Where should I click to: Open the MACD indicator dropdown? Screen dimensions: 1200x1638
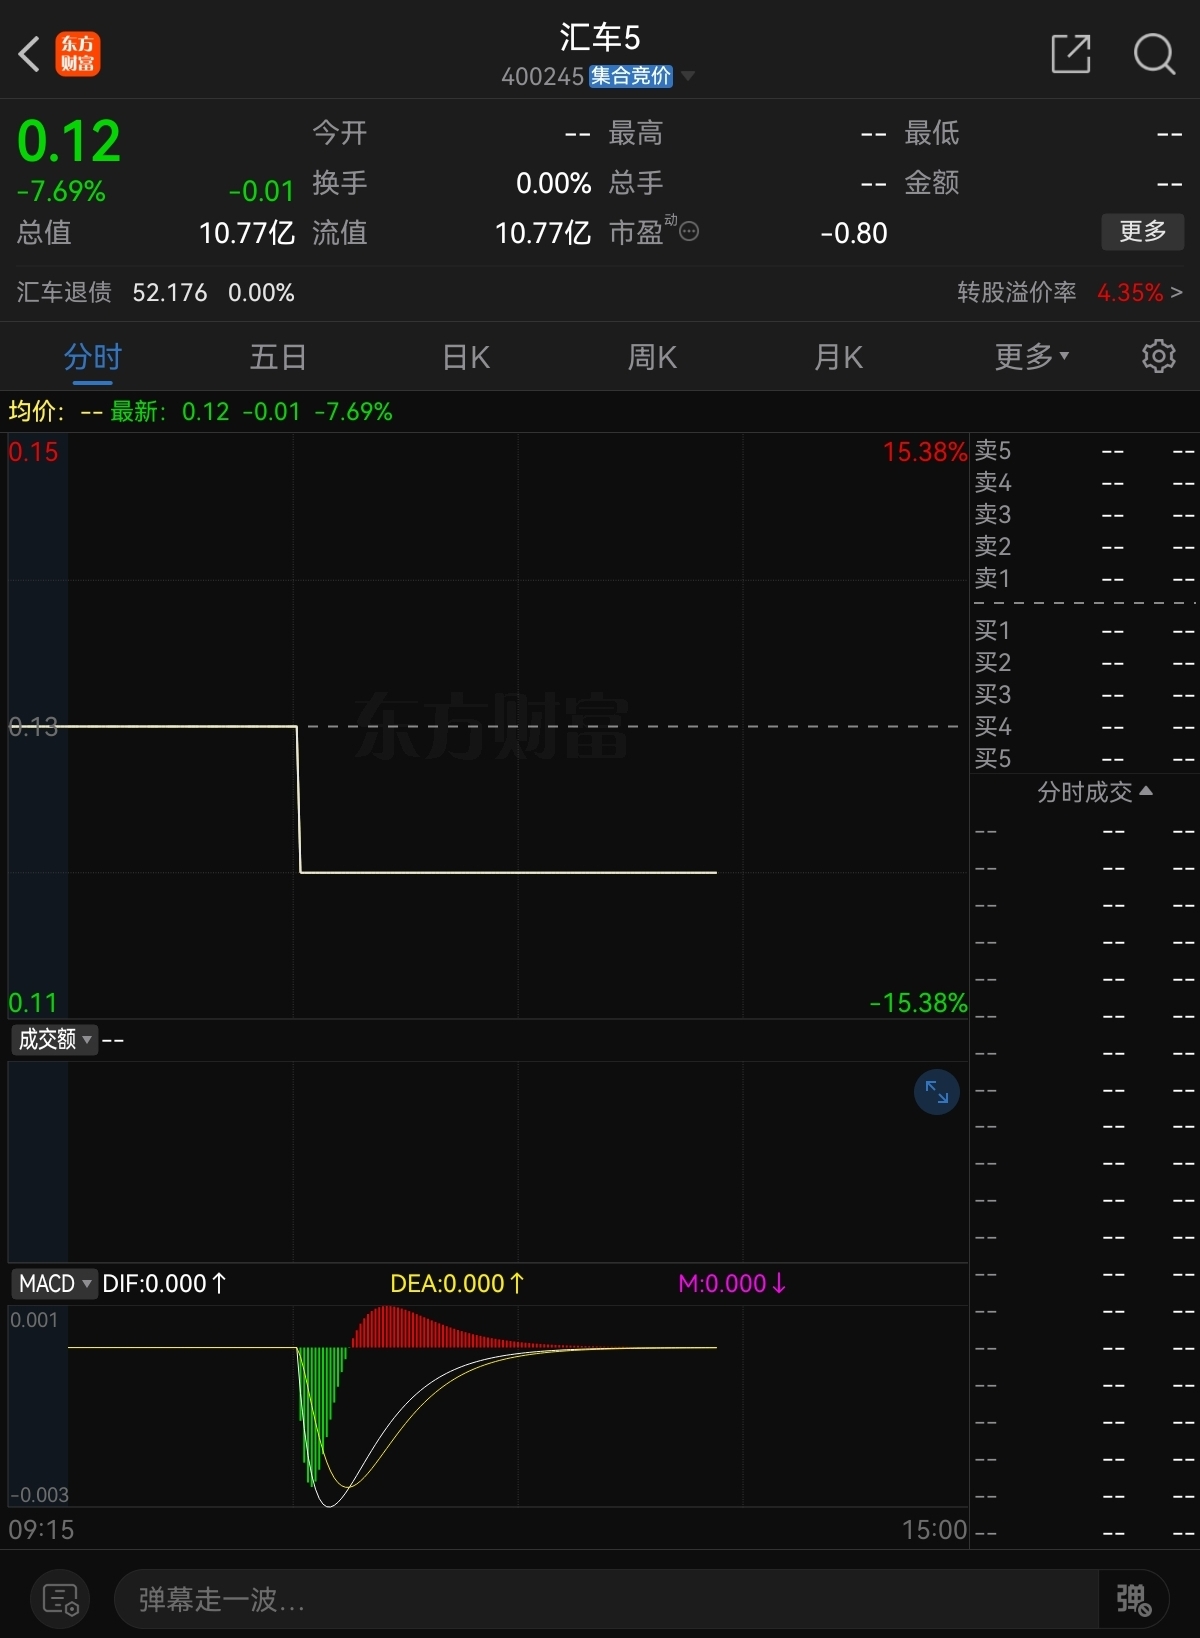(x=55, y=1283)
